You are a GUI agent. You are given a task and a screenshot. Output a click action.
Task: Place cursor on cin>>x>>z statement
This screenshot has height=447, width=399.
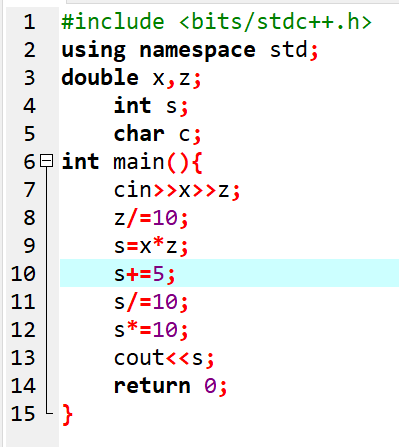click(177, 190)
